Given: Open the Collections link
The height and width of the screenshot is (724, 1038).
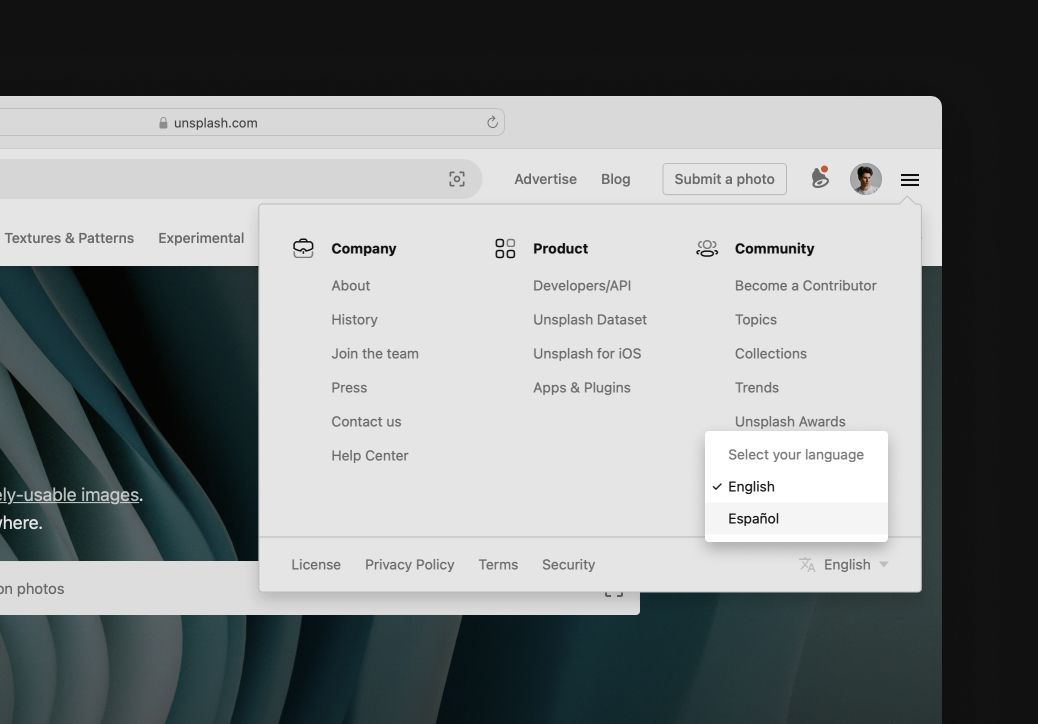Looking at the screenshot, I should (771, 353).
